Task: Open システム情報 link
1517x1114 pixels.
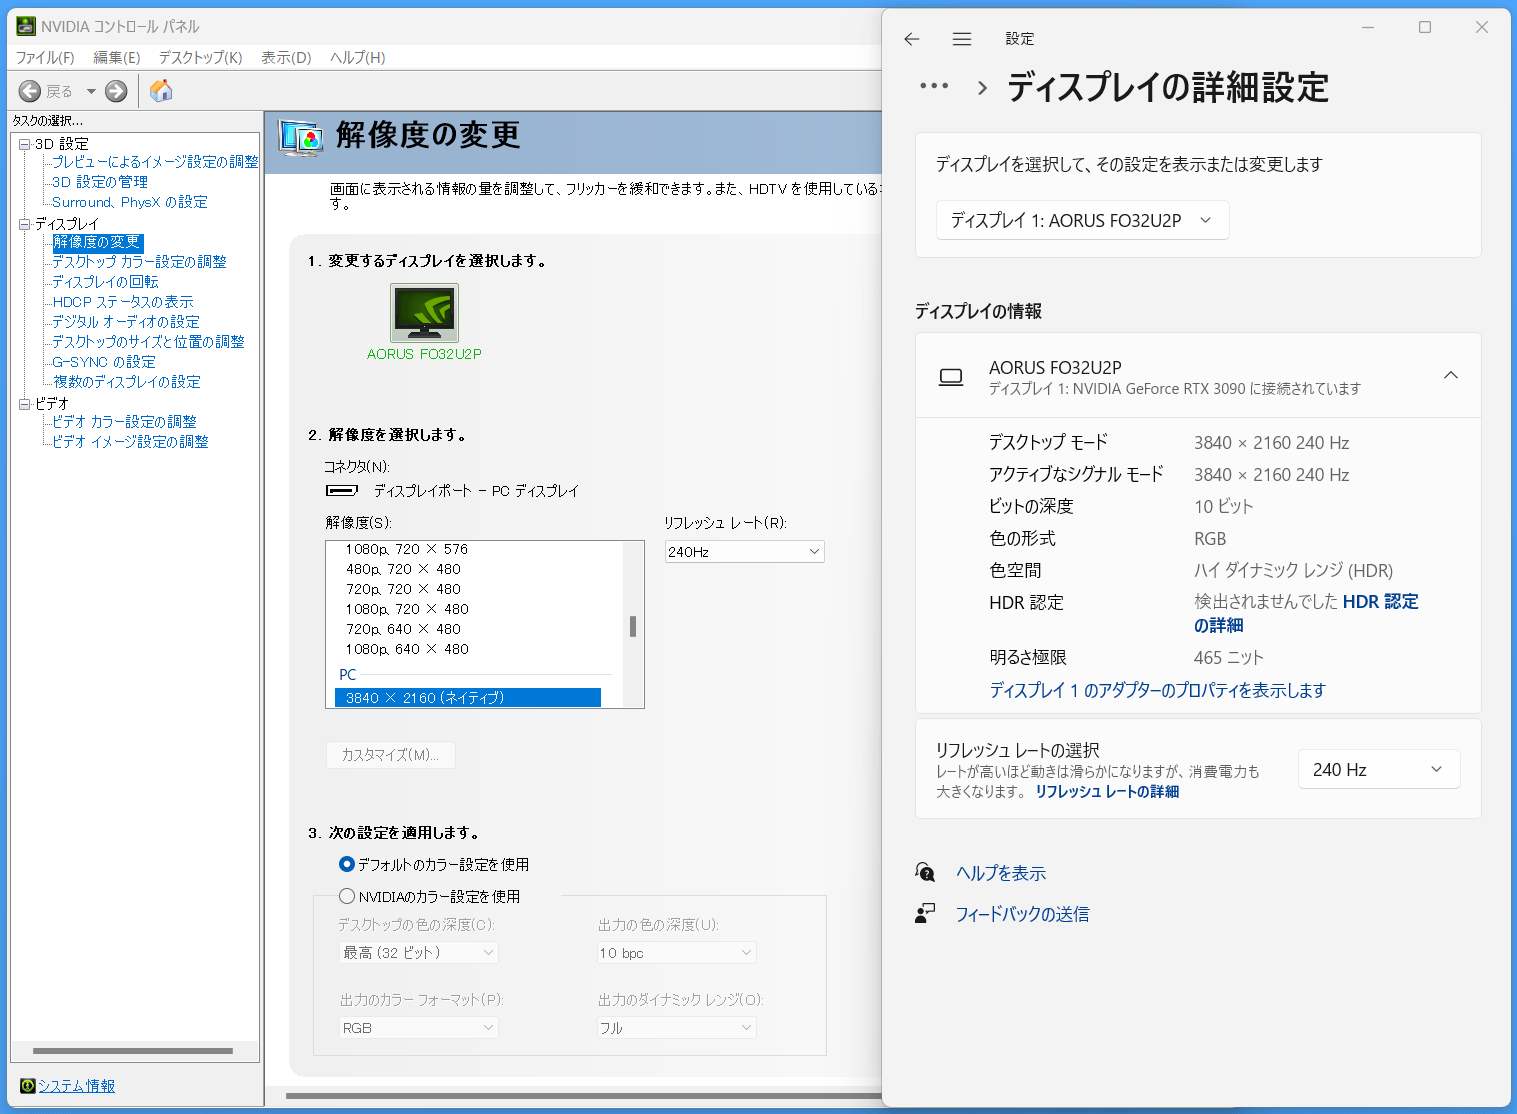Action: (x=77, y=1085)
